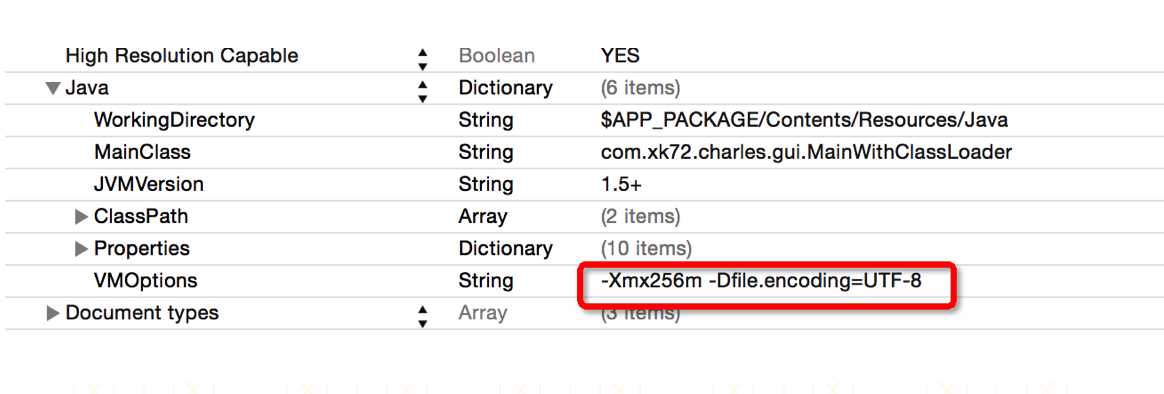Click the com.xk72.charles.gui.MainWithClassLoader value
Viewport: 1164px width, 394px height.
[x=806, y=152]
